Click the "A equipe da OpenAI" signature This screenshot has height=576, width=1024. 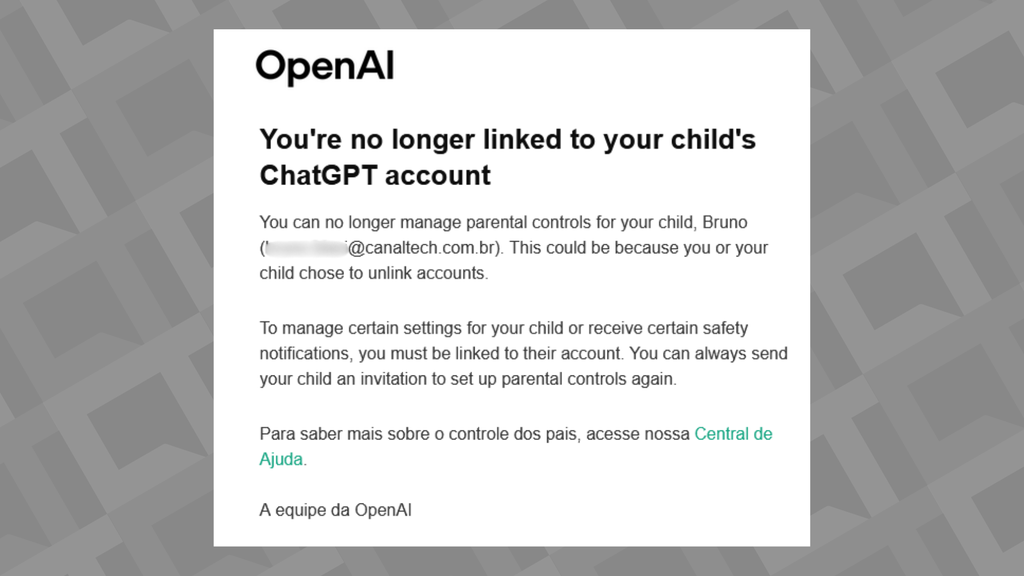point(335,510)
